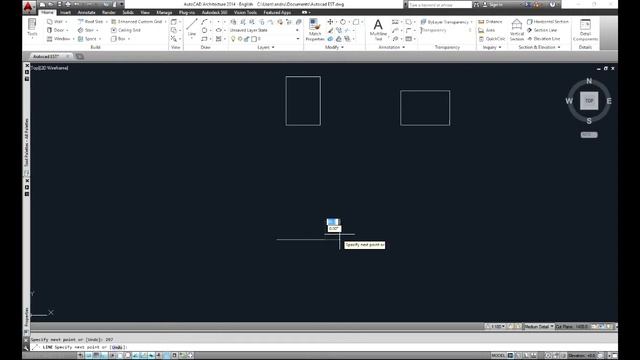Click the Vertical Section tool

tap(517, 30)
